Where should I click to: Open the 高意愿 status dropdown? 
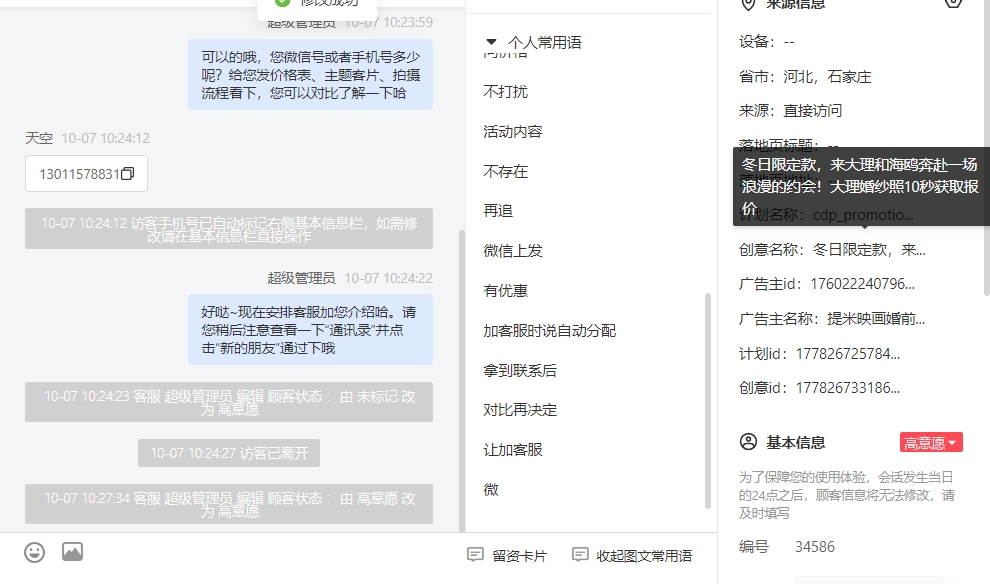click(931, 443)
